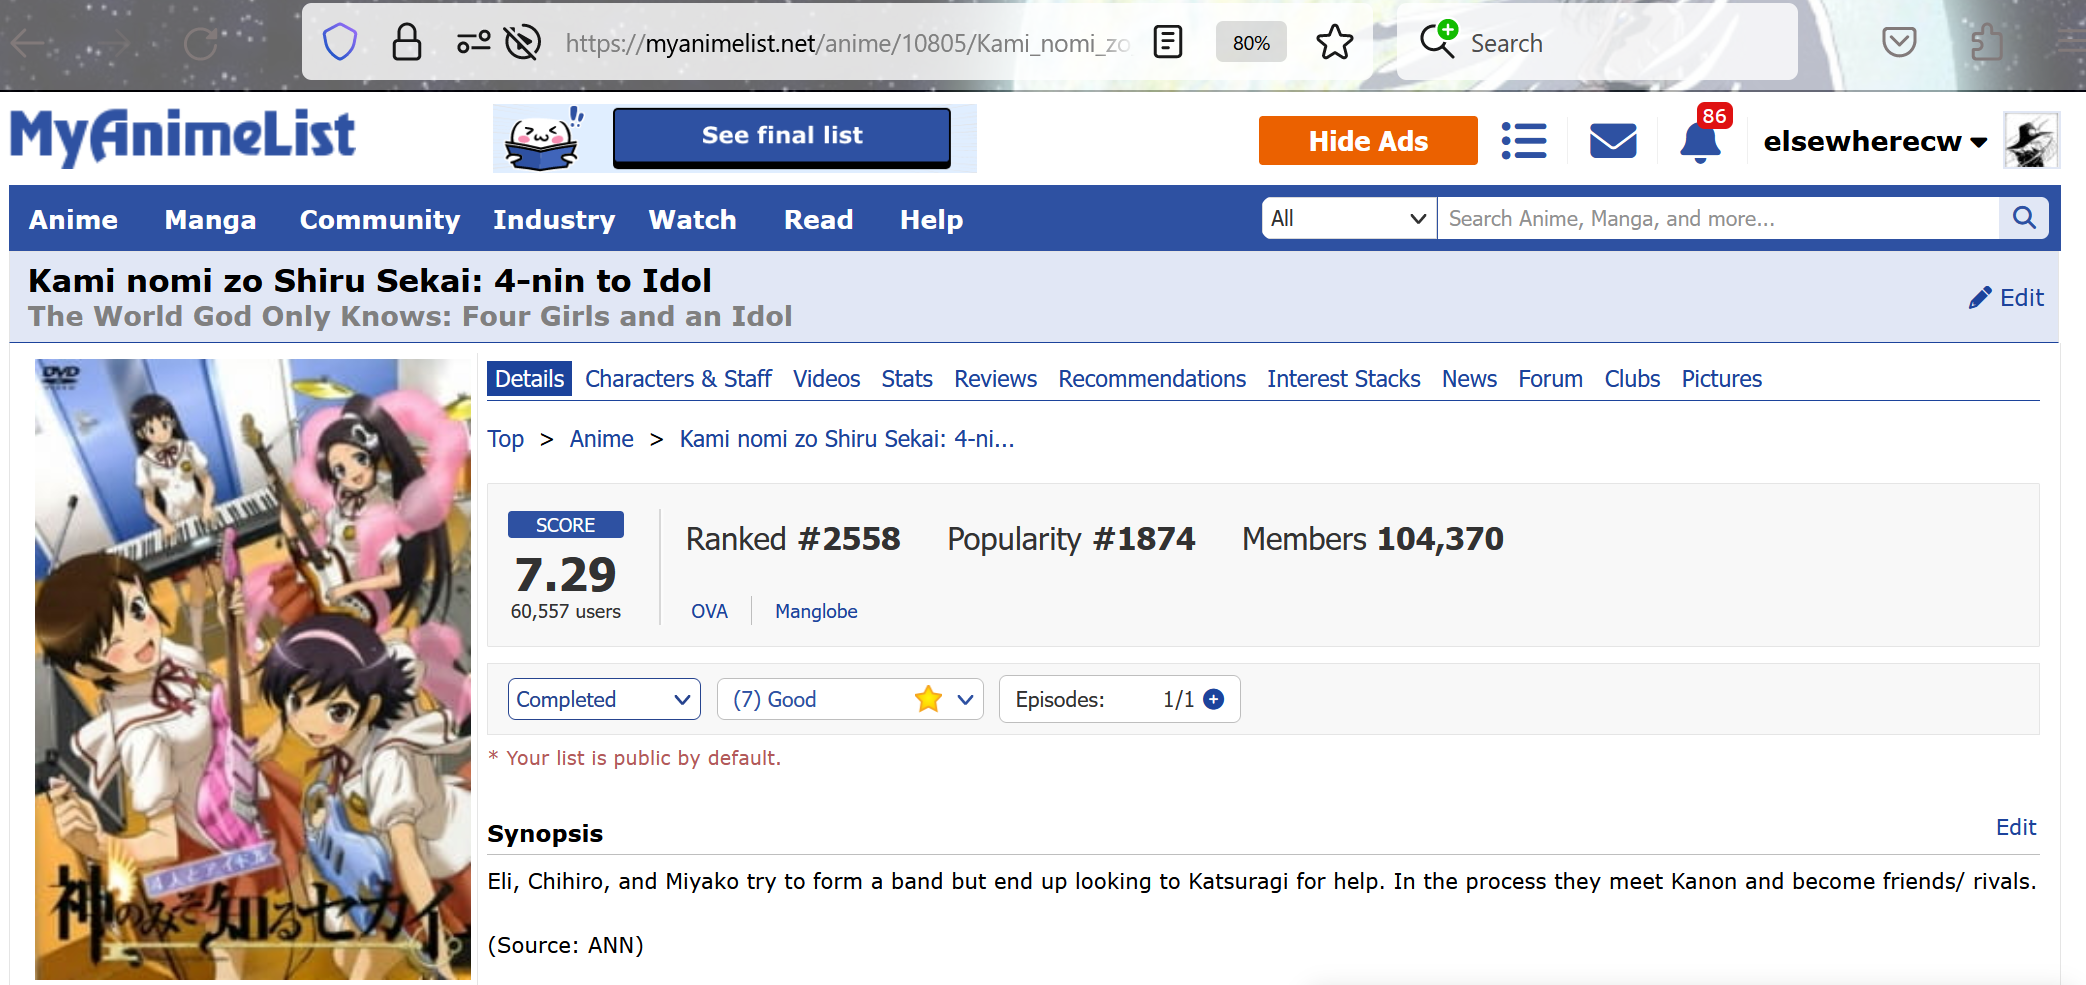Click the Firefox shield tracking protection icon
Screen dimensions: 2086x985
coord(340,43)
